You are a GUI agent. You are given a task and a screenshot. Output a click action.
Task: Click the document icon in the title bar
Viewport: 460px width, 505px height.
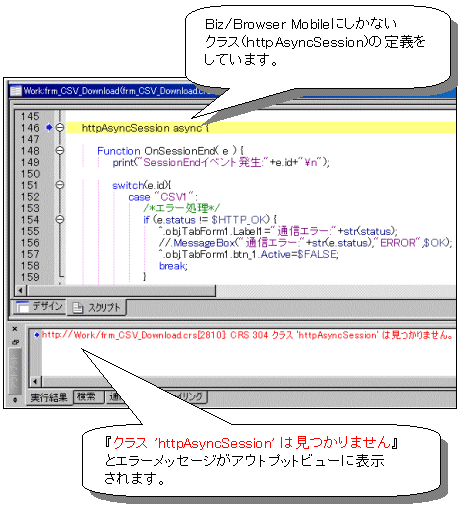(x=15, y=91)
